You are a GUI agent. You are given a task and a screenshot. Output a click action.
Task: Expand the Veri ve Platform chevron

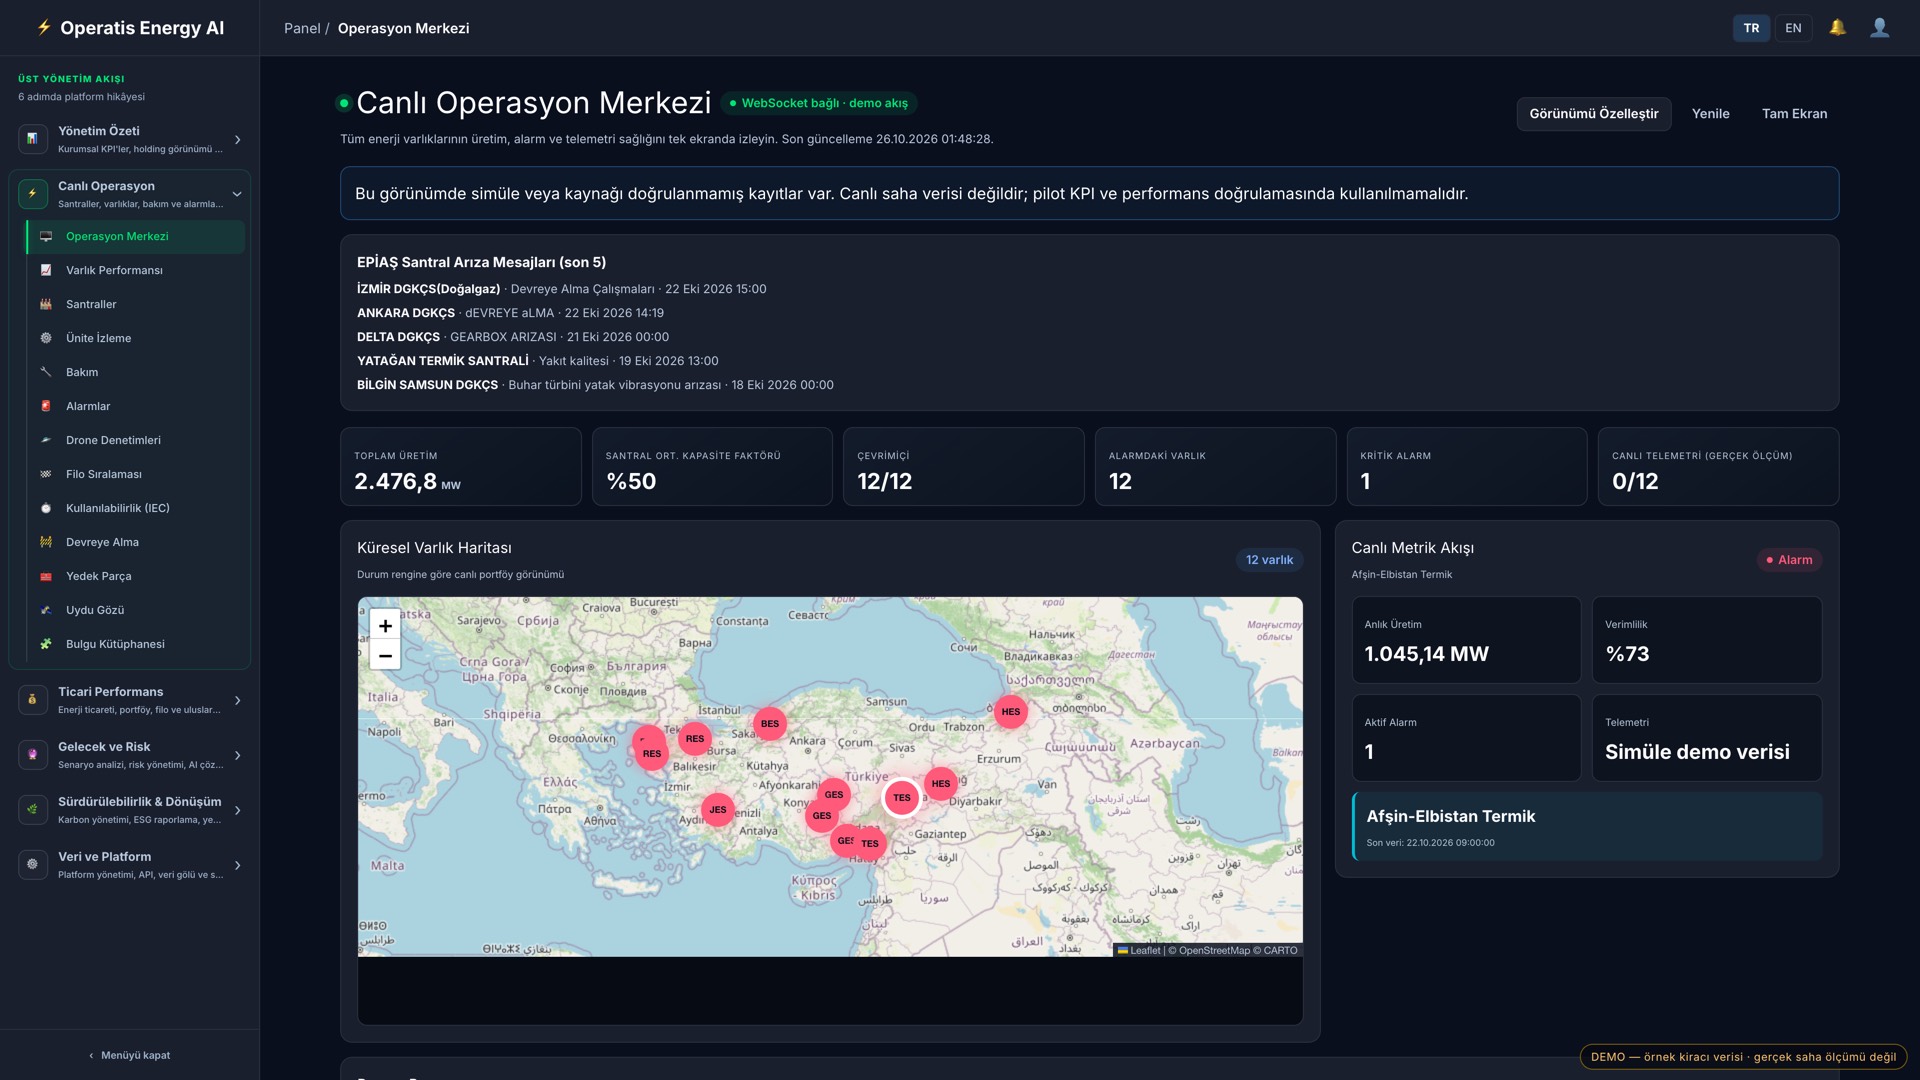click(x=238, y=866)
